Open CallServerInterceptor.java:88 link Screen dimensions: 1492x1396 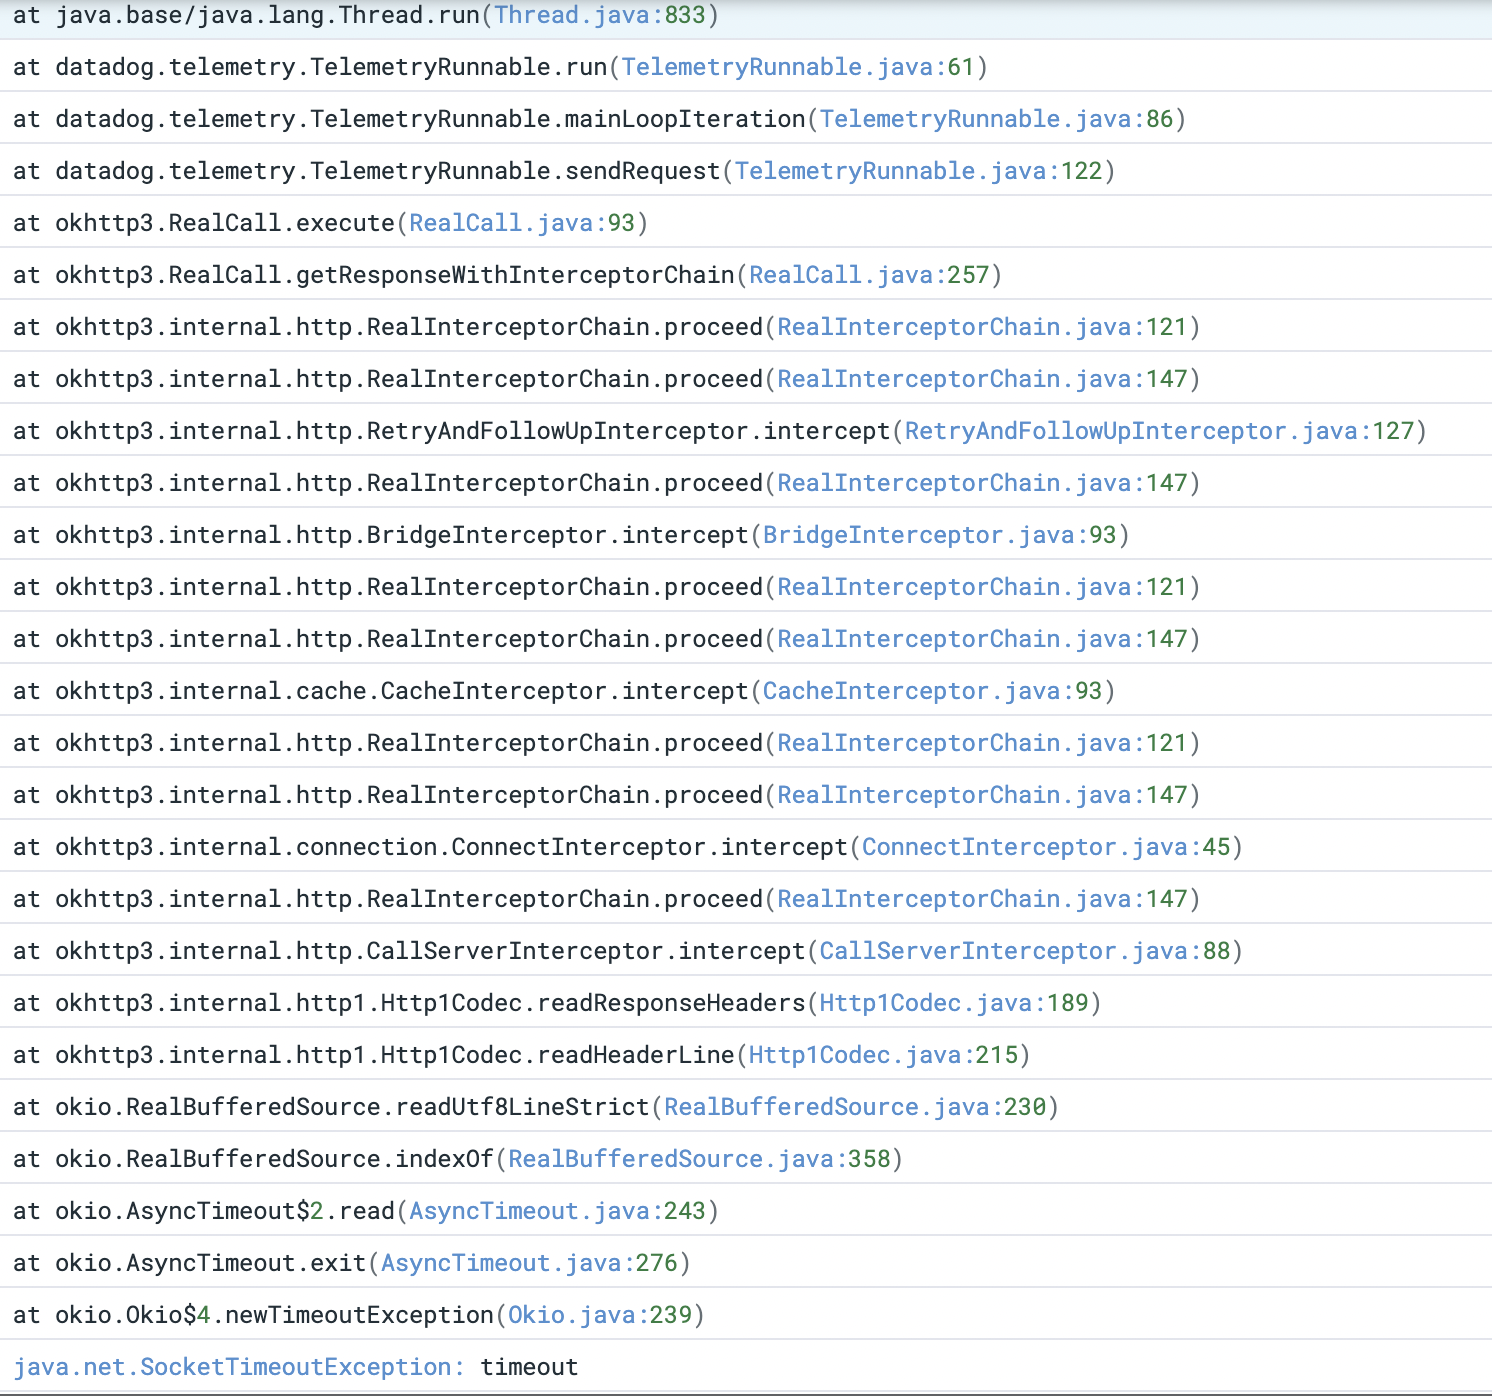1023,951
